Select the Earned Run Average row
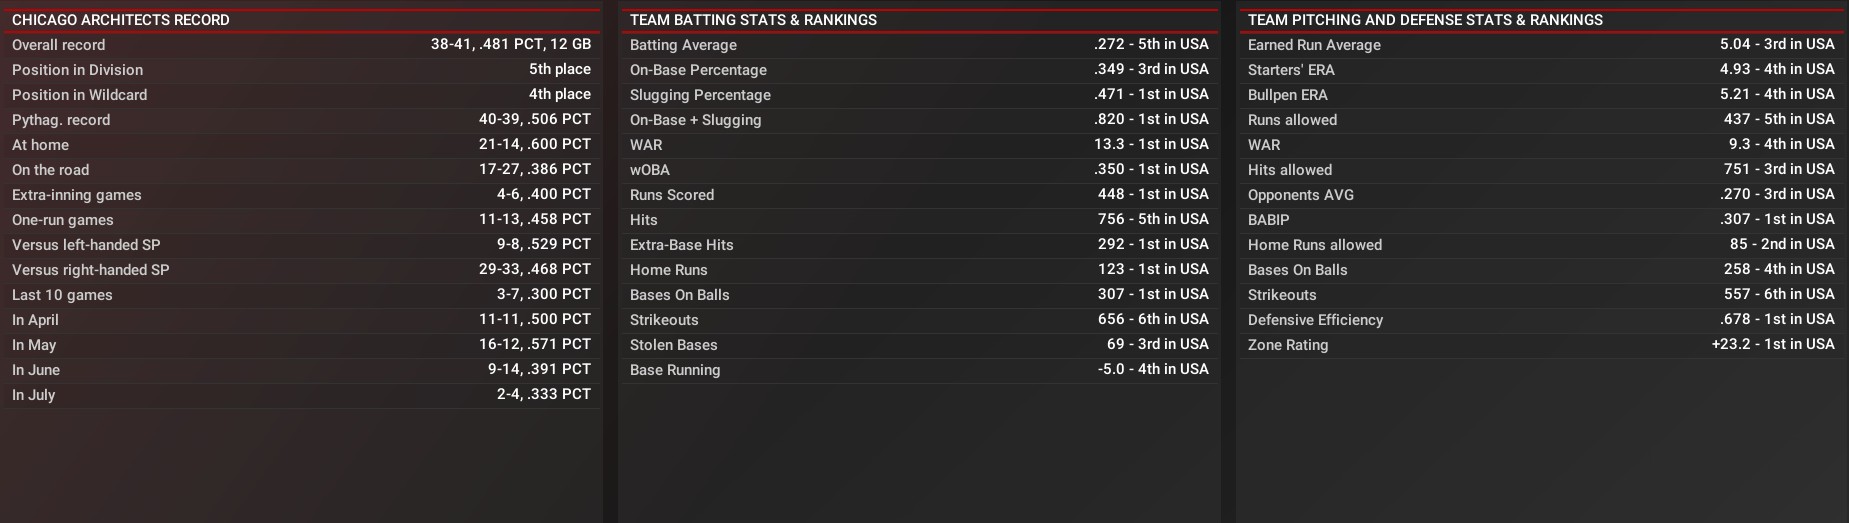Screen dimensions: 1849x523 tap(1540, 45)
